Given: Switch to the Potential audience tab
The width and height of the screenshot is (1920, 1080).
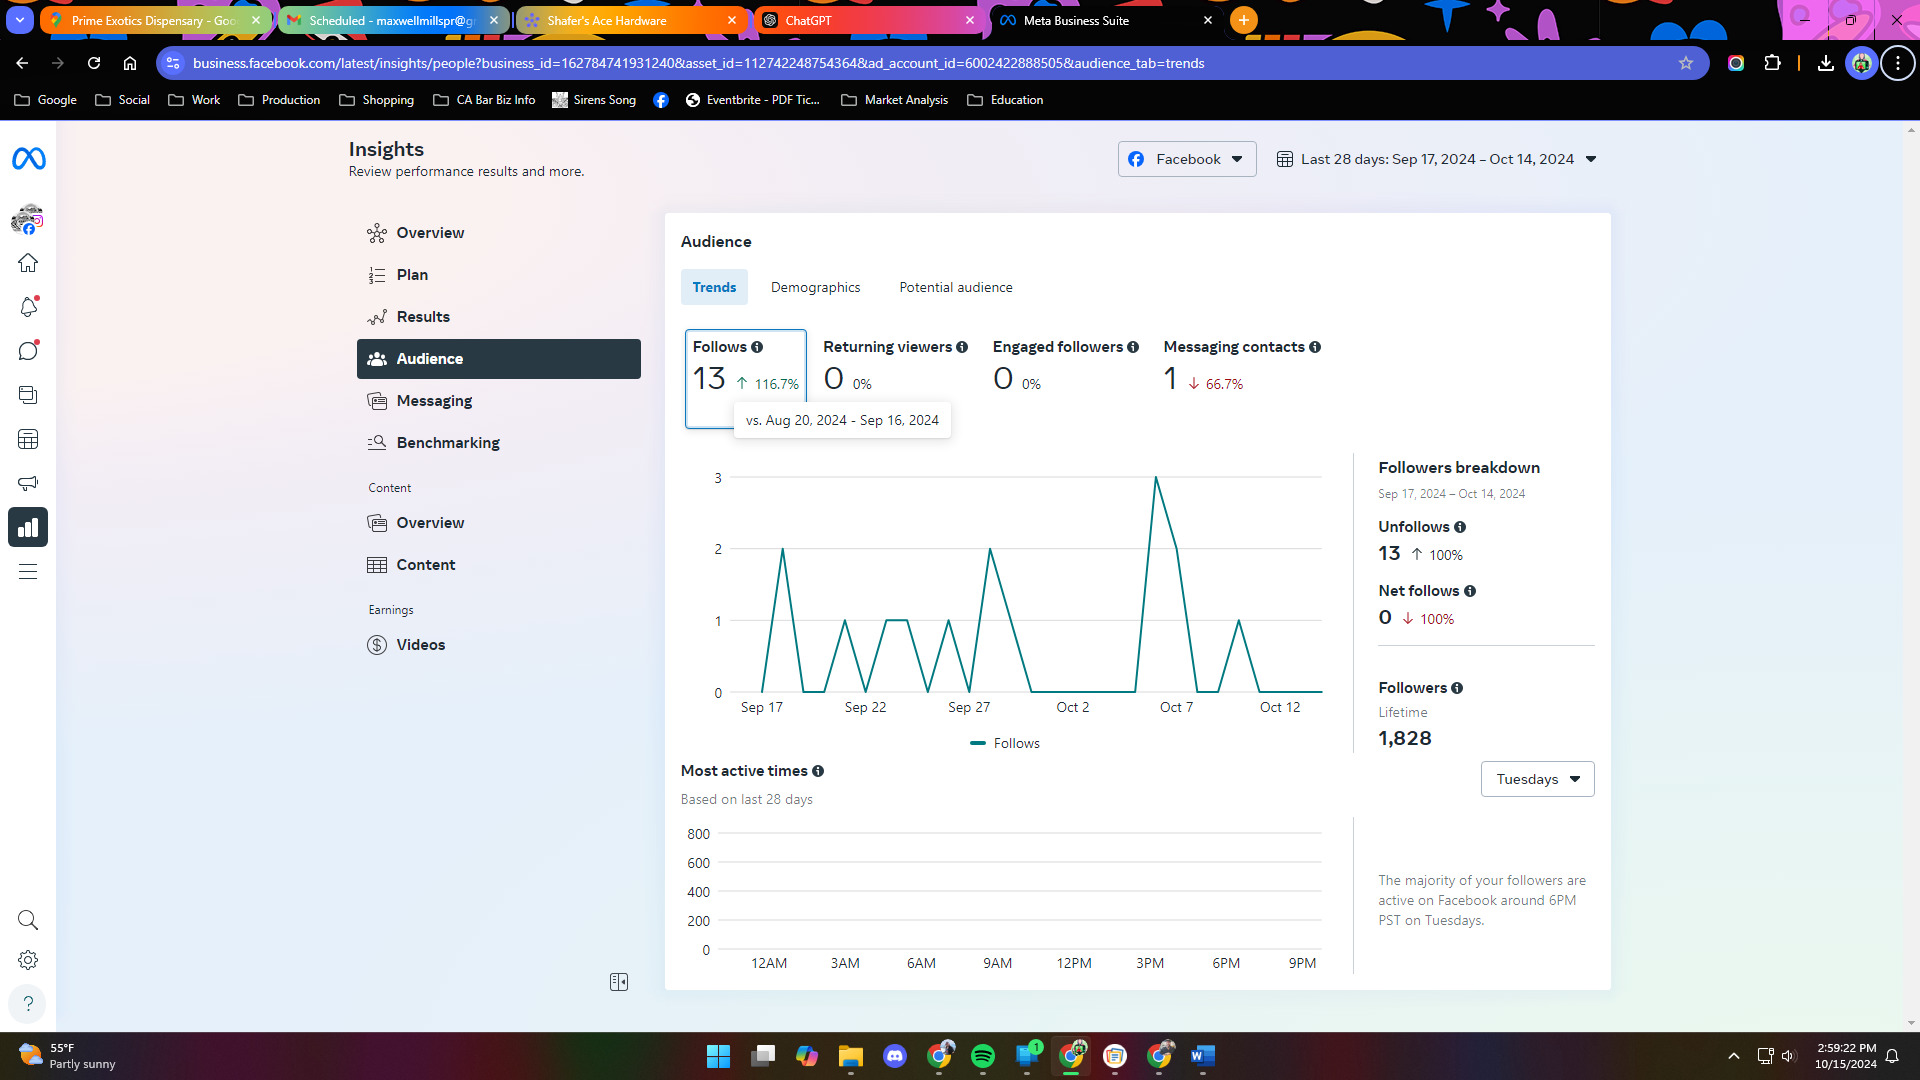Looking at the screenshot, I should (x=955, y=287).
